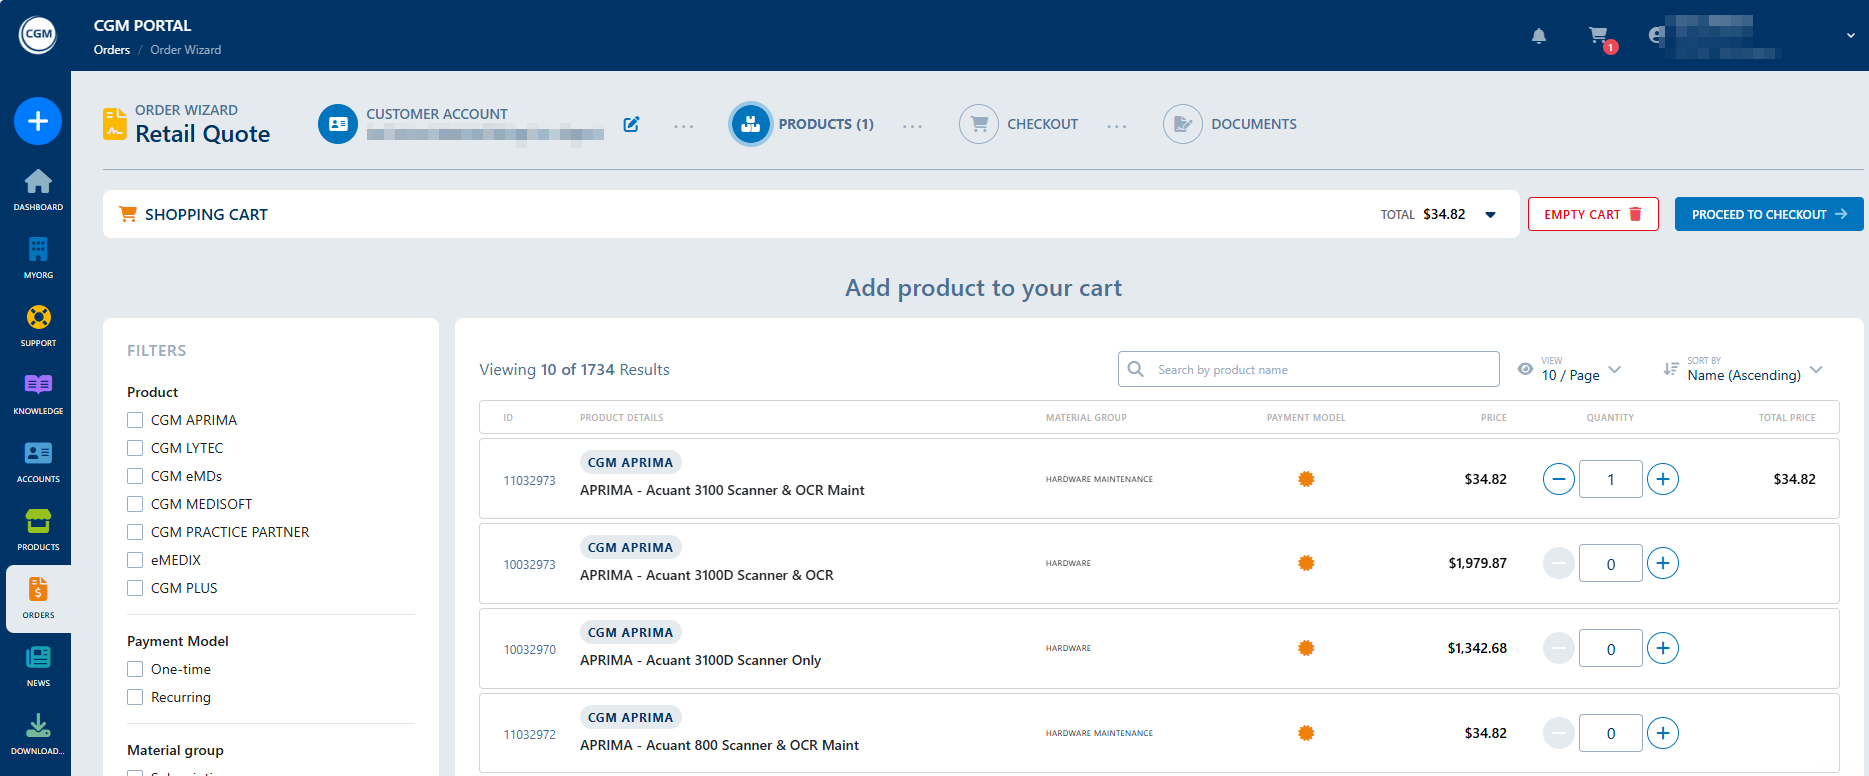
Task: Open the Support sidebar icon
Action: click(x=38, y=325)
